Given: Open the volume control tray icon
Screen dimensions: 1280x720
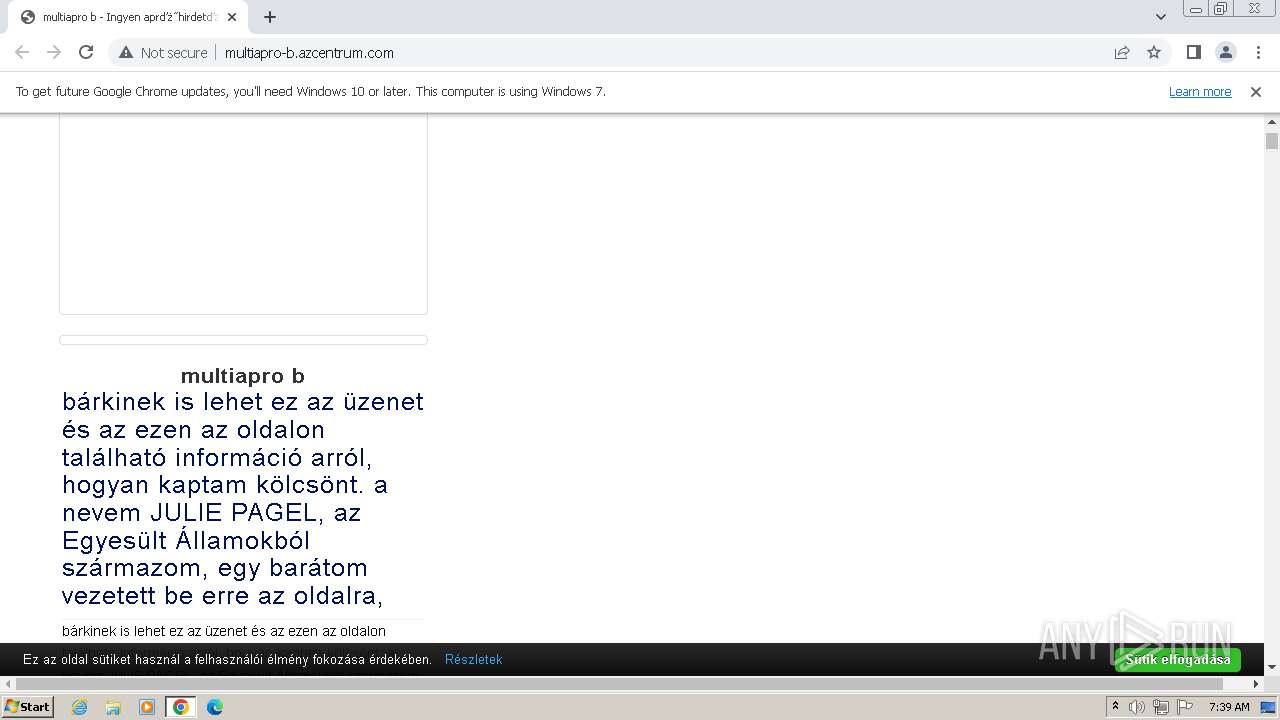Looking at the screenshot, I should tap(1137, 707).
